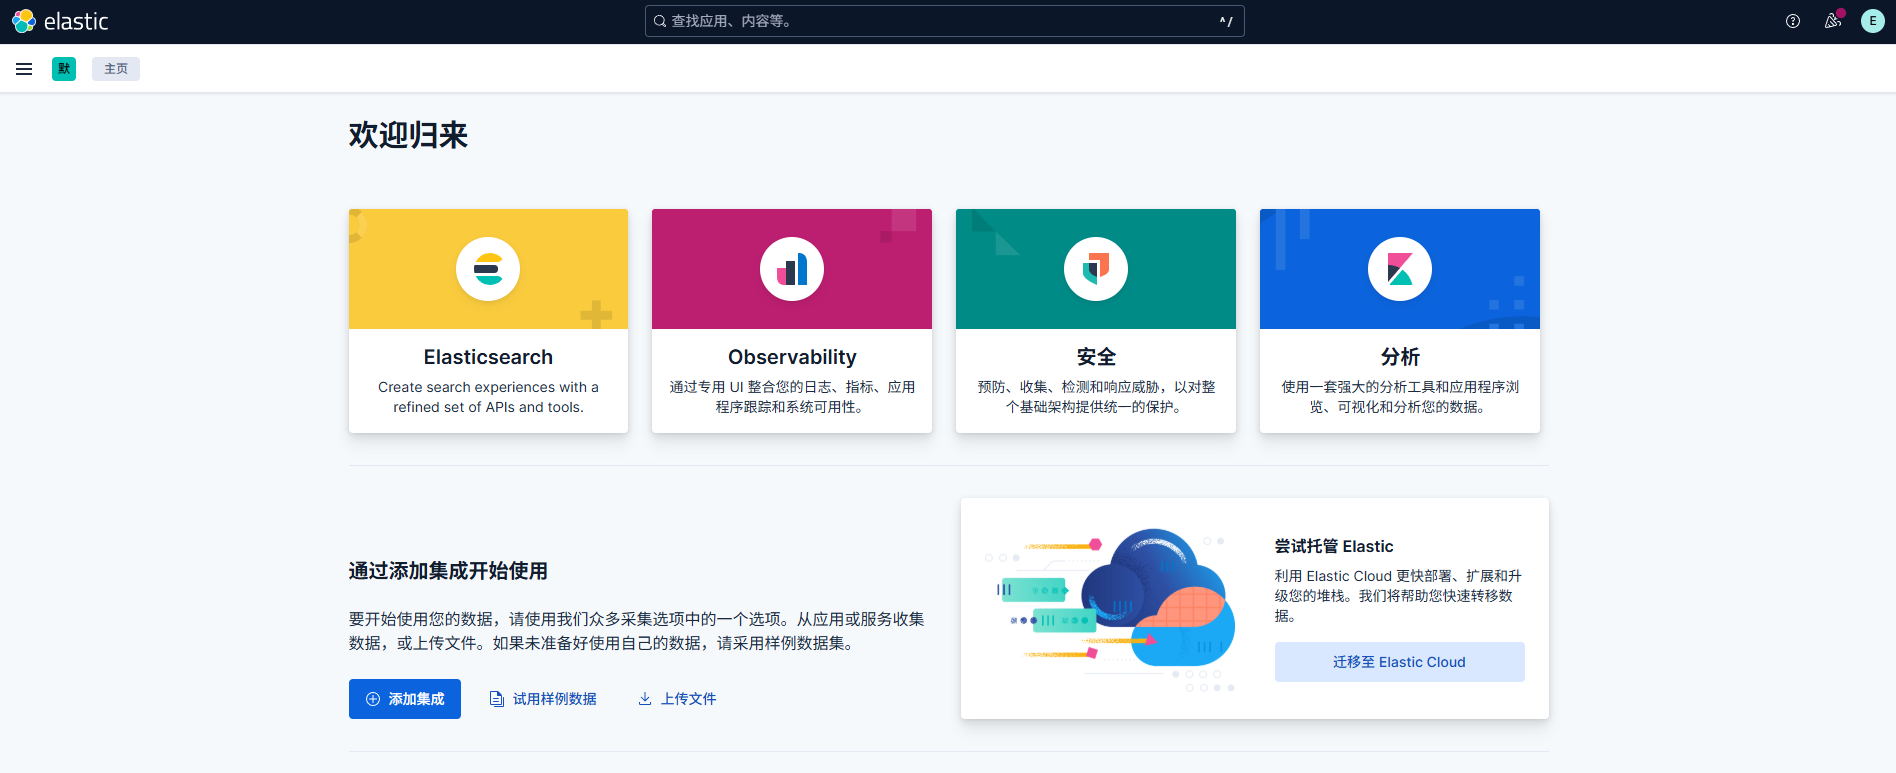Open the newsfeed notifications icon
The image size is (1896, 773).
tap(1833, 21)
